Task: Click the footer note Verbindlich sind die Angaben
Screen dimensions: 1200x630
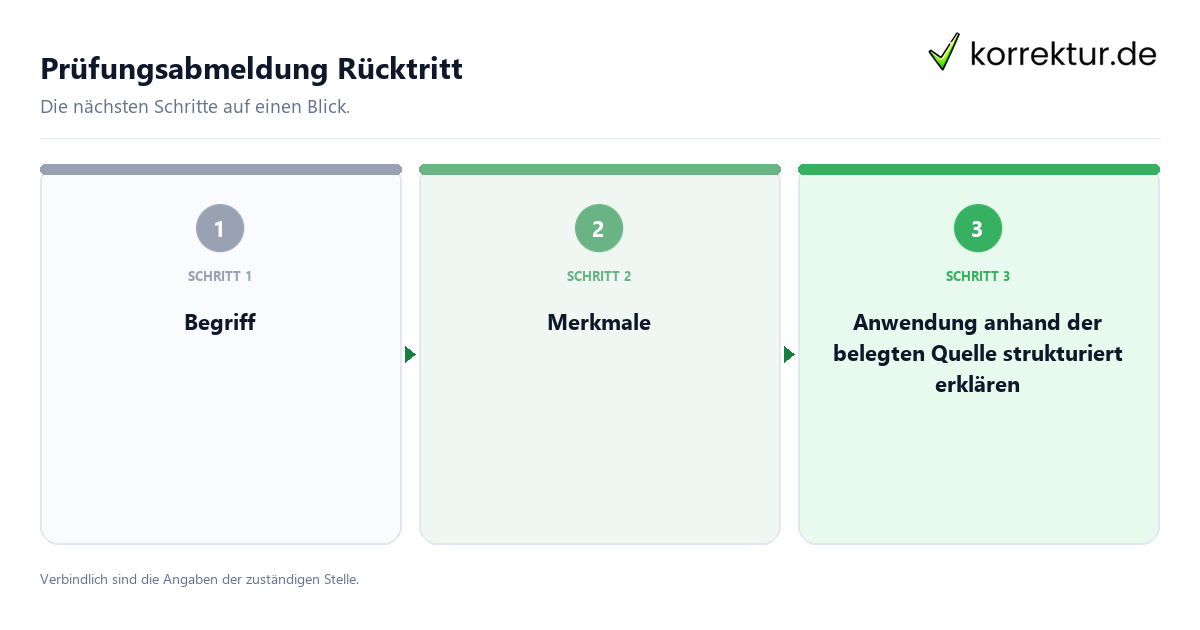Action: [199, 579]
